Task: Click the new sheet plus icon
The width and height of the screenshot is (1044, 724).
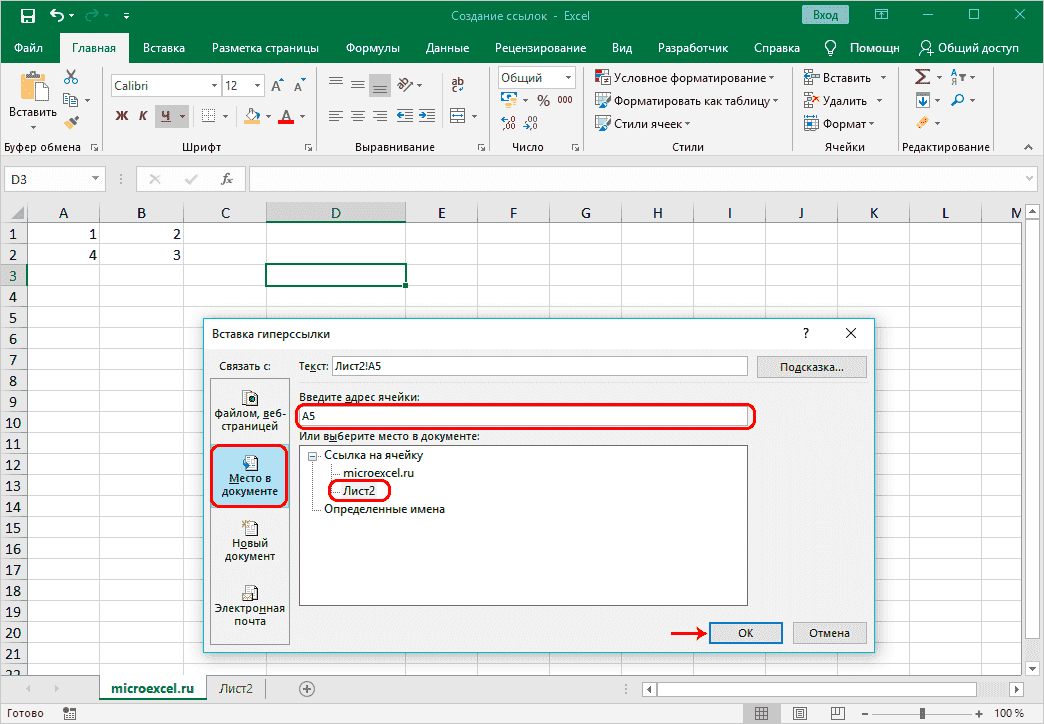Action: tap(307, 689)
